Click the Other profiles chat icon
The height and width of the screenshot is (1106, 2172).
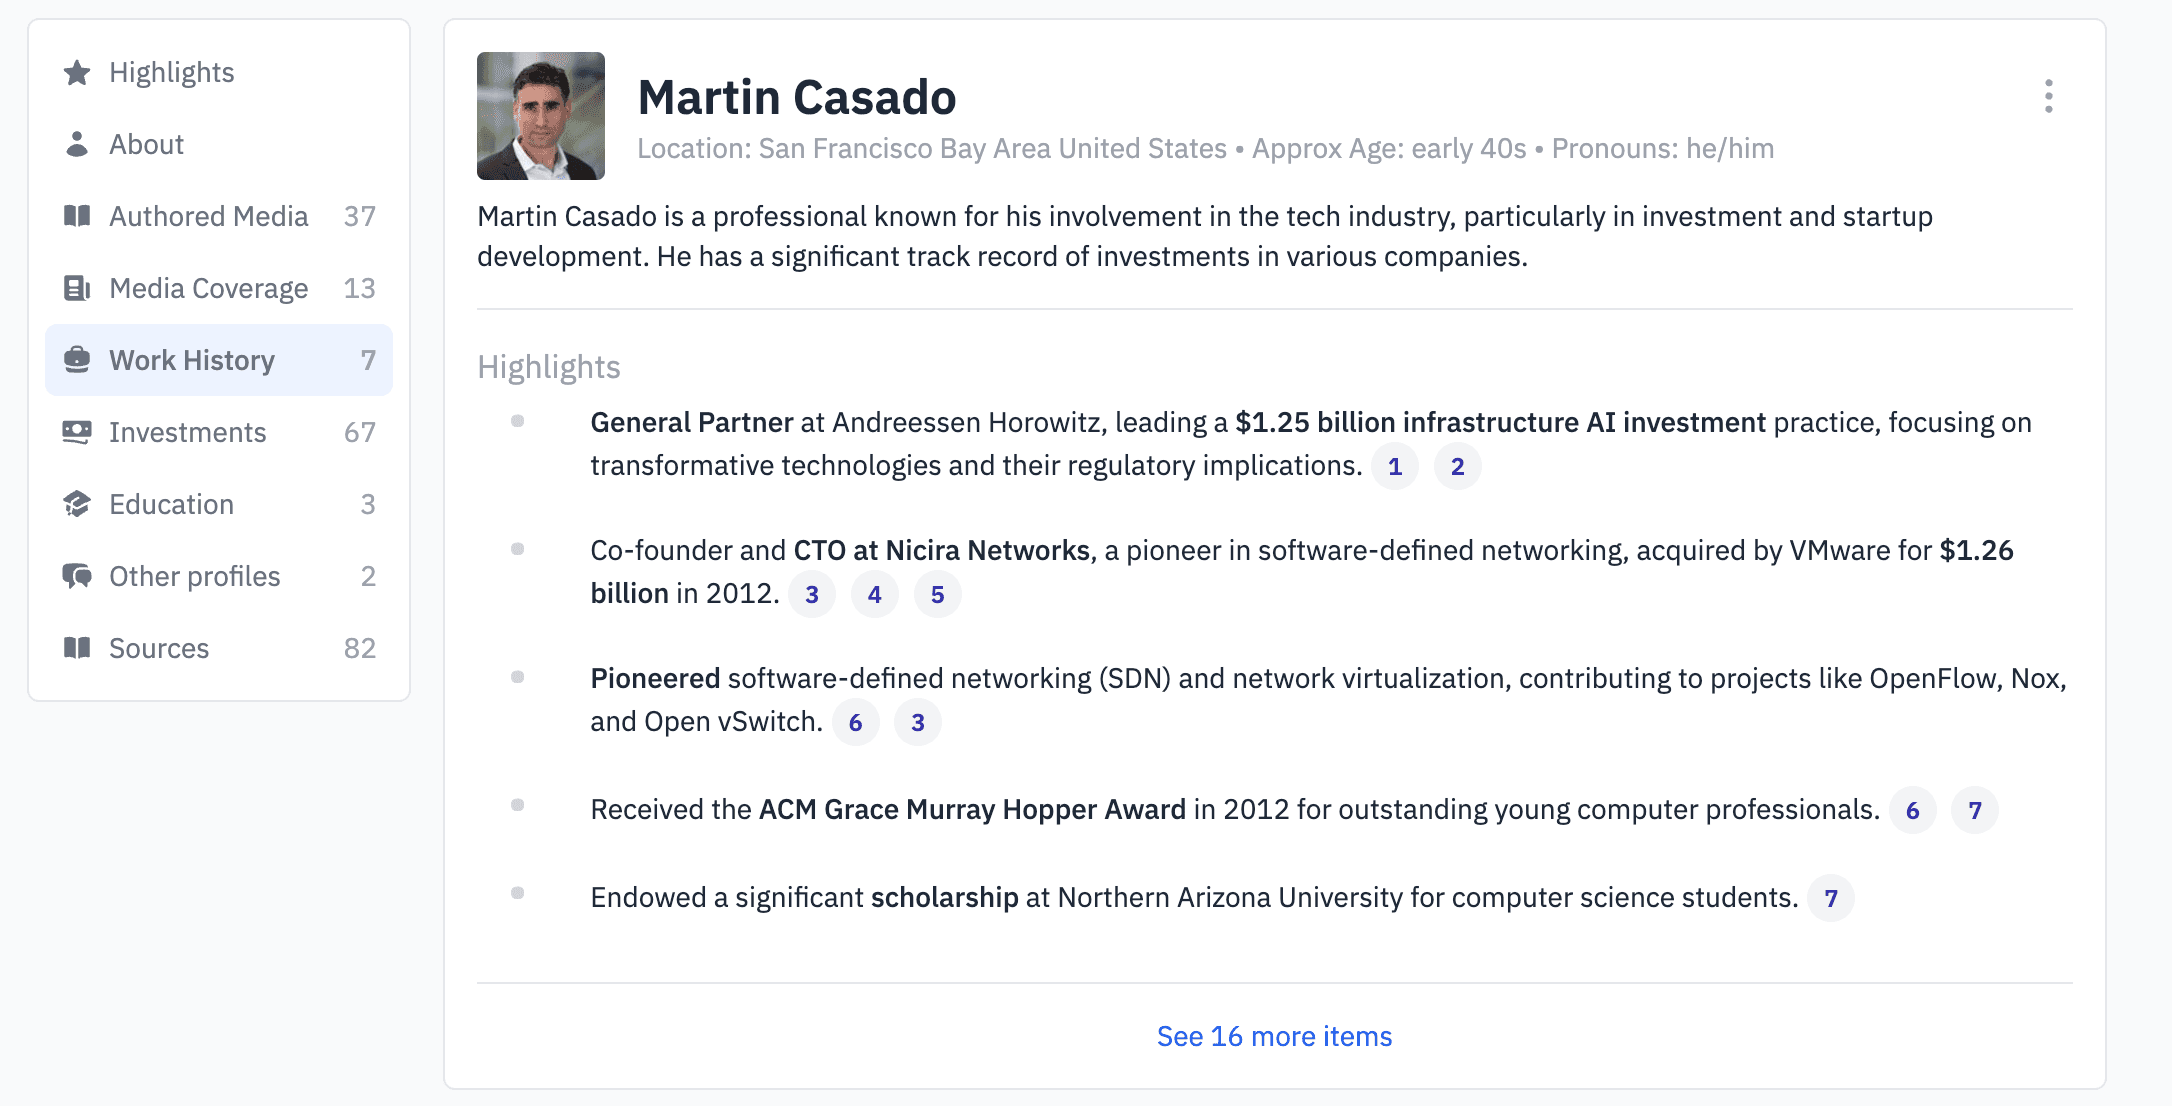[x=77, y=576]
